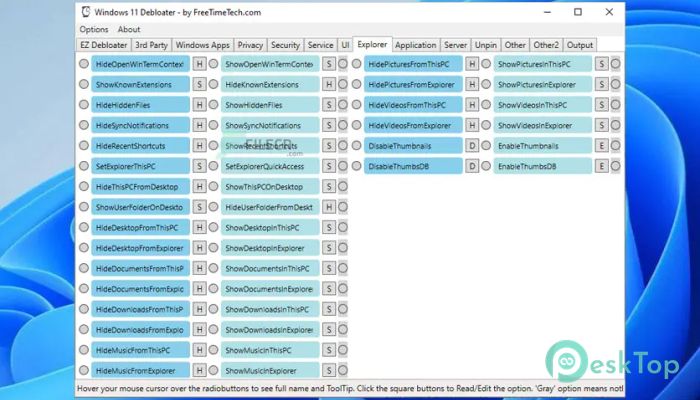Image resolution: width=700 pixels, height=400 pixels.
Task: Select the HideOpenWinTermContext radio button
Action: click(84, 64)
